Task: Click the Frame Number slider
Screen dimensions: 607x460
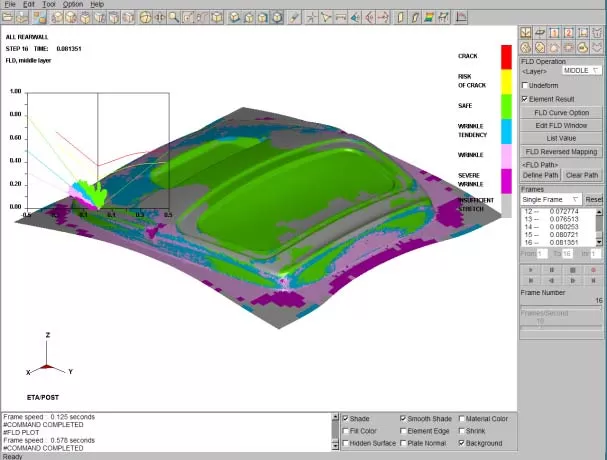Action: click(561, 307)
